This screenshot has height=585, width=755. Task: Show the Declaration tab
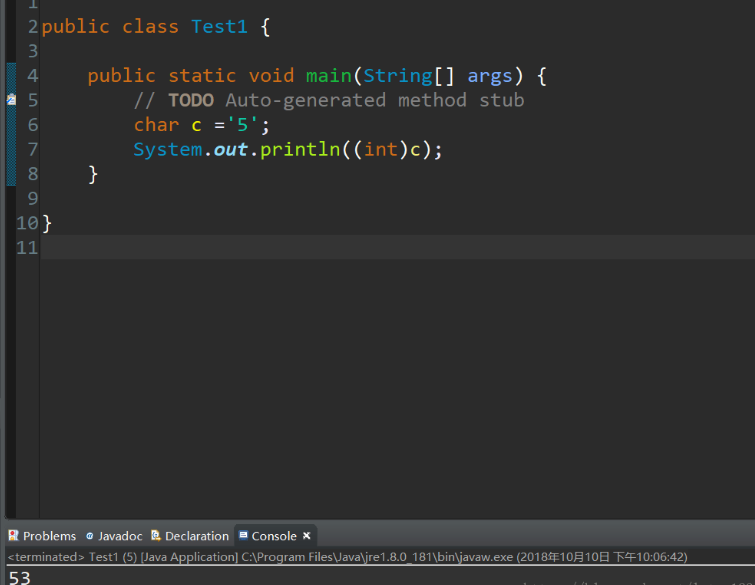[x=196, y=536]
